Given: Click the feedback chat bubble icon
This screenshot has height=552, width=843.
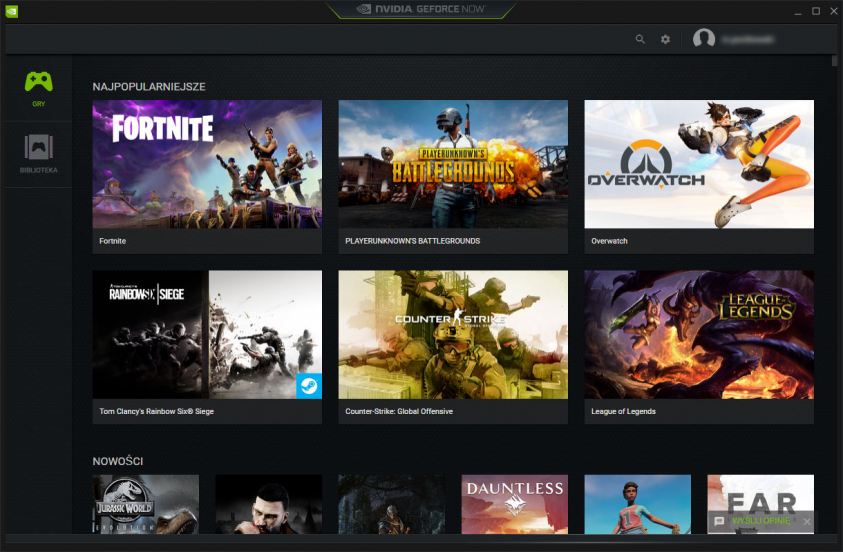Looking at the screenshot, I should [719, 521].
